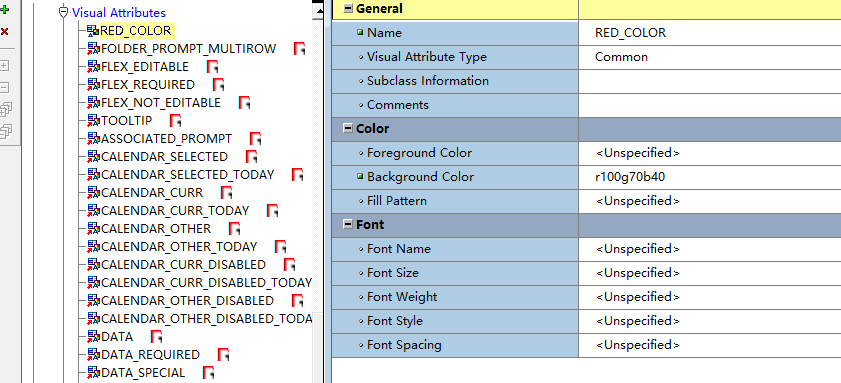Click the Visual Attribute Type property label
Viewport: 841px width, 383px height.
(x=427, y=57)
